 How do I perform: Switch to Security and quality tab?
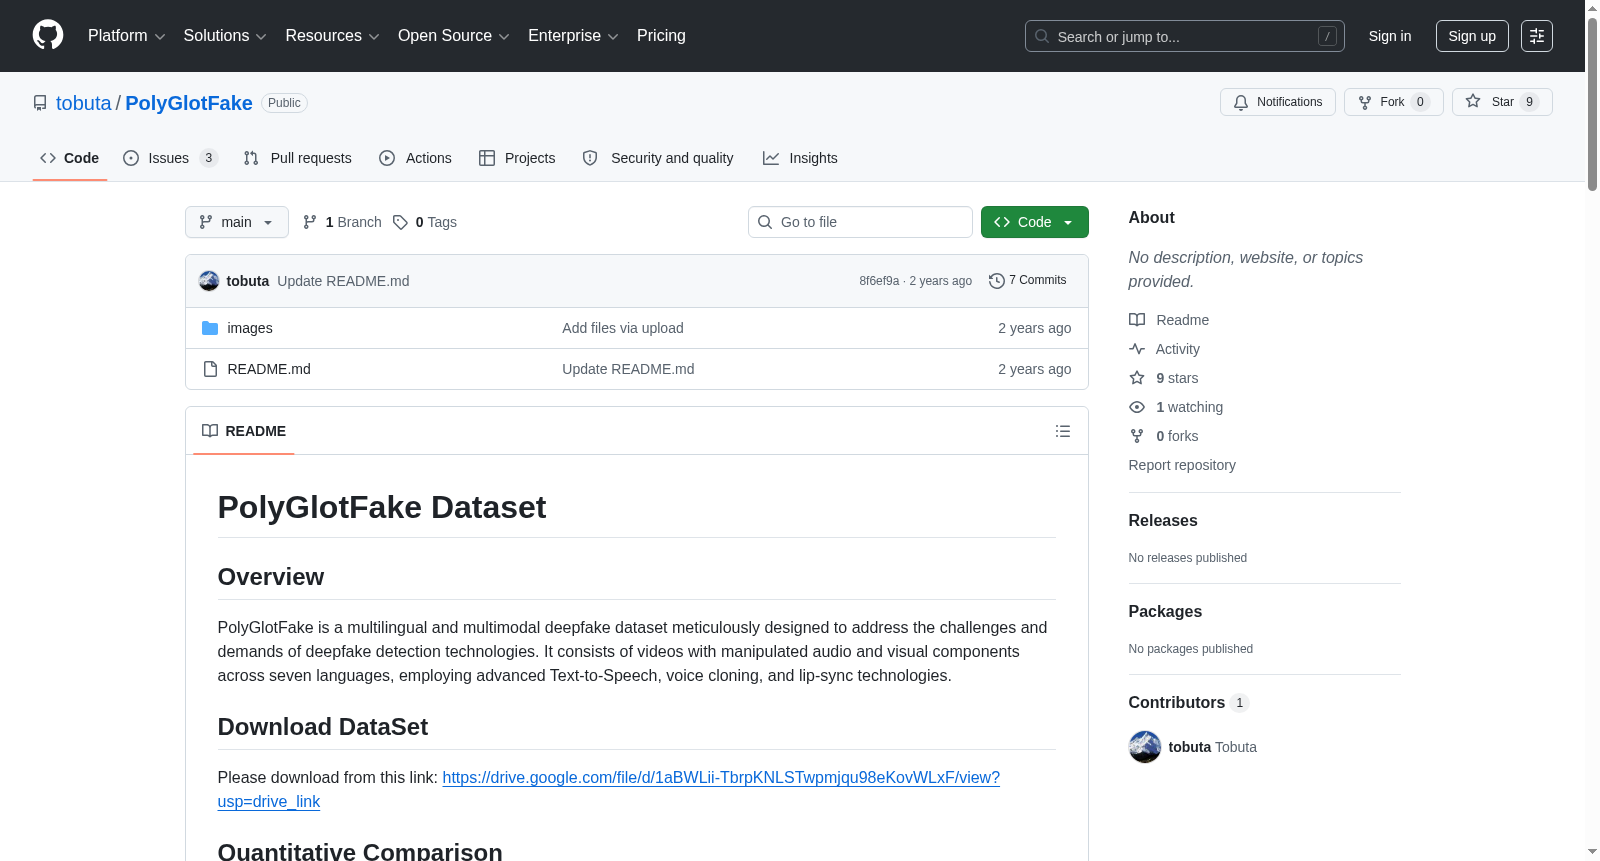[658, 158]
